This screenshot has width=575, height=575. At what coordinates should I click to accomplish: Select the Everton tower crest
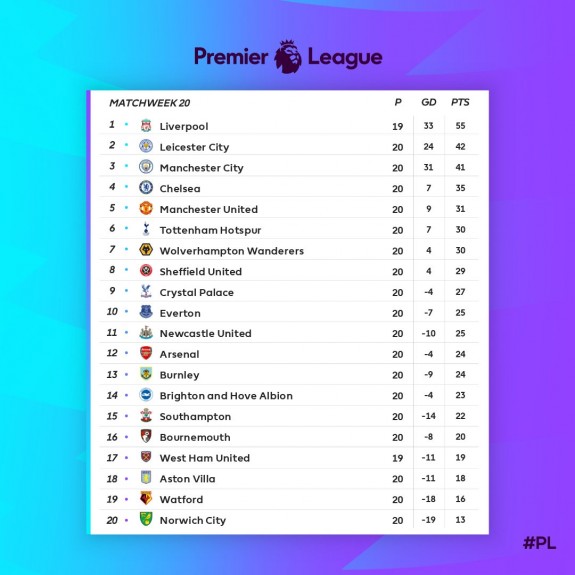pos(146,312)
